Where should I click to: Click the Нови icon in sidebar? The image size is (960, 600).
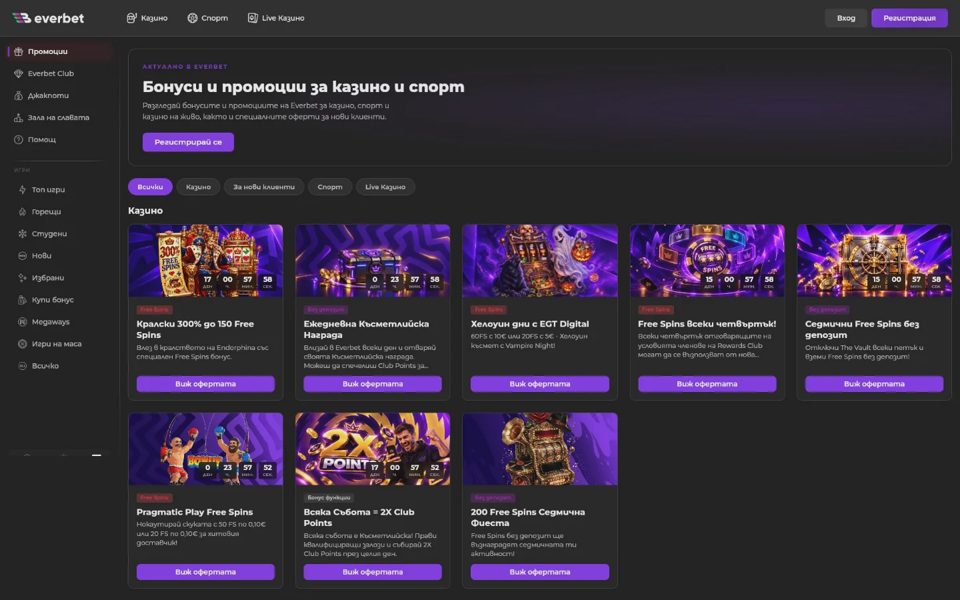(23, 256)
